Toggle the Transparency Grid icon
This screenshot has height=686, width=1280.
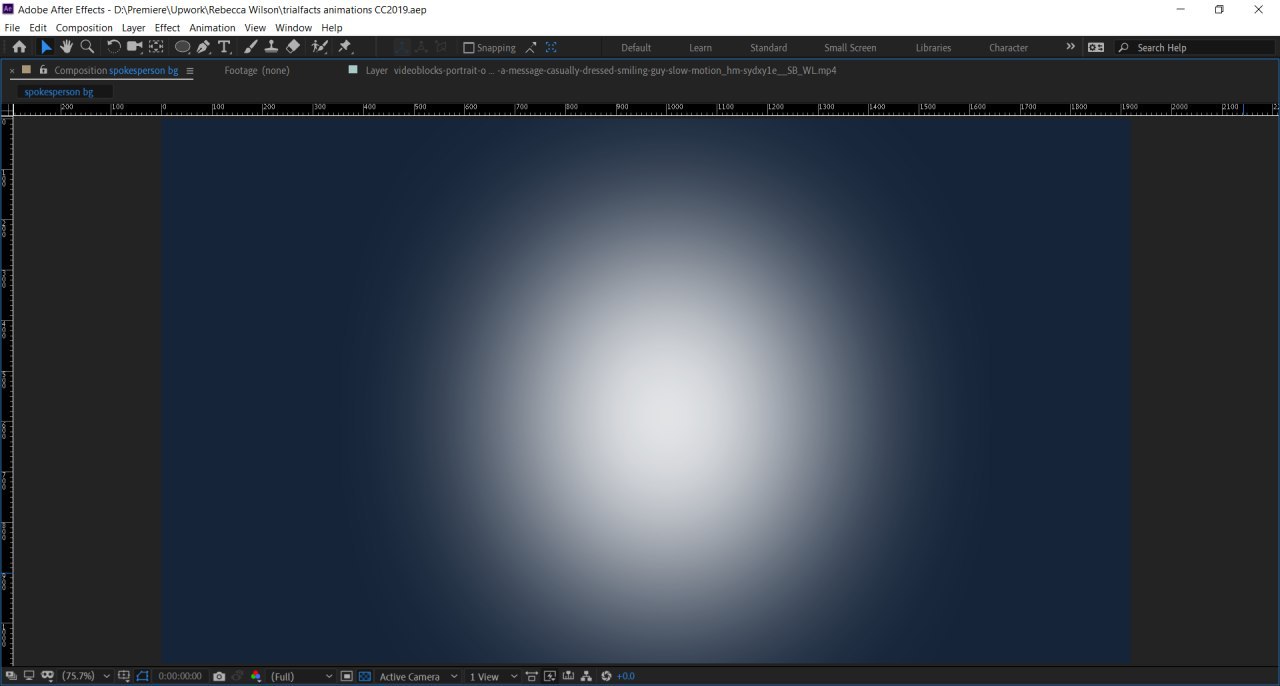365,676
